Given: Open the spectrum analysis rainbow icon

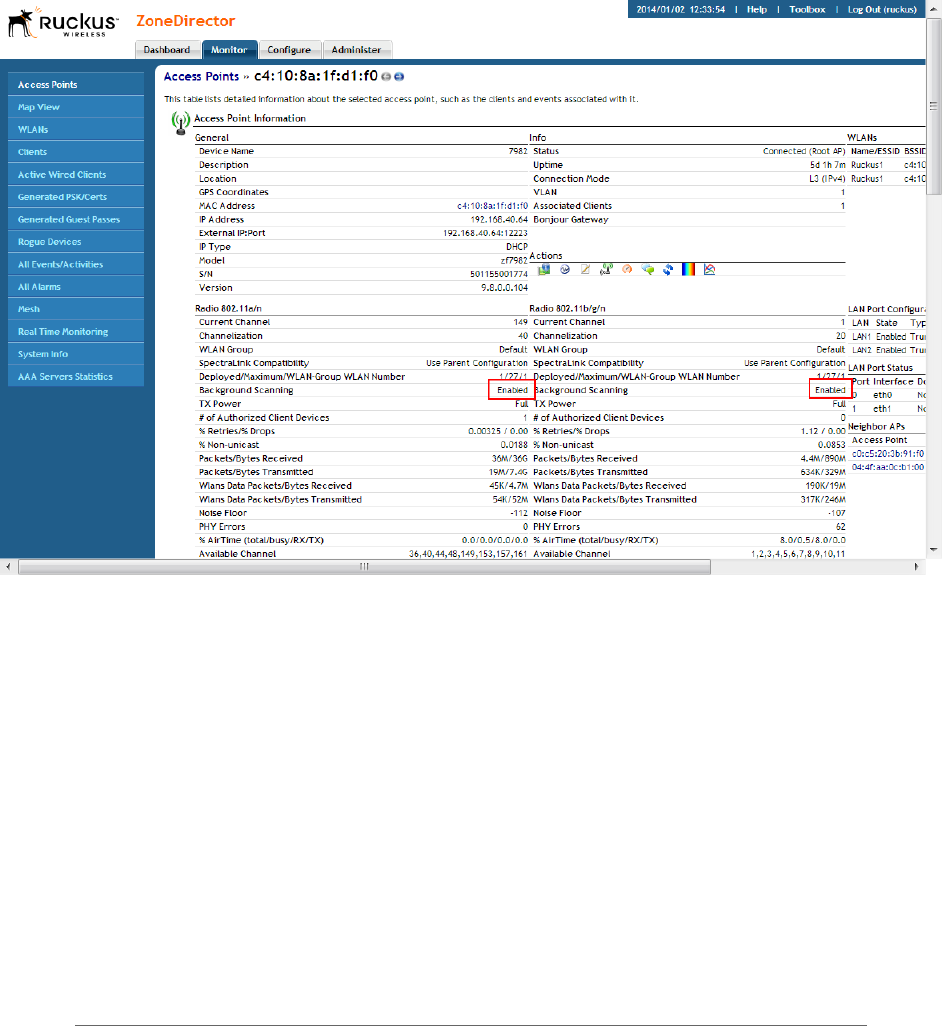Looking at the screenshot, I should point(688,270).
